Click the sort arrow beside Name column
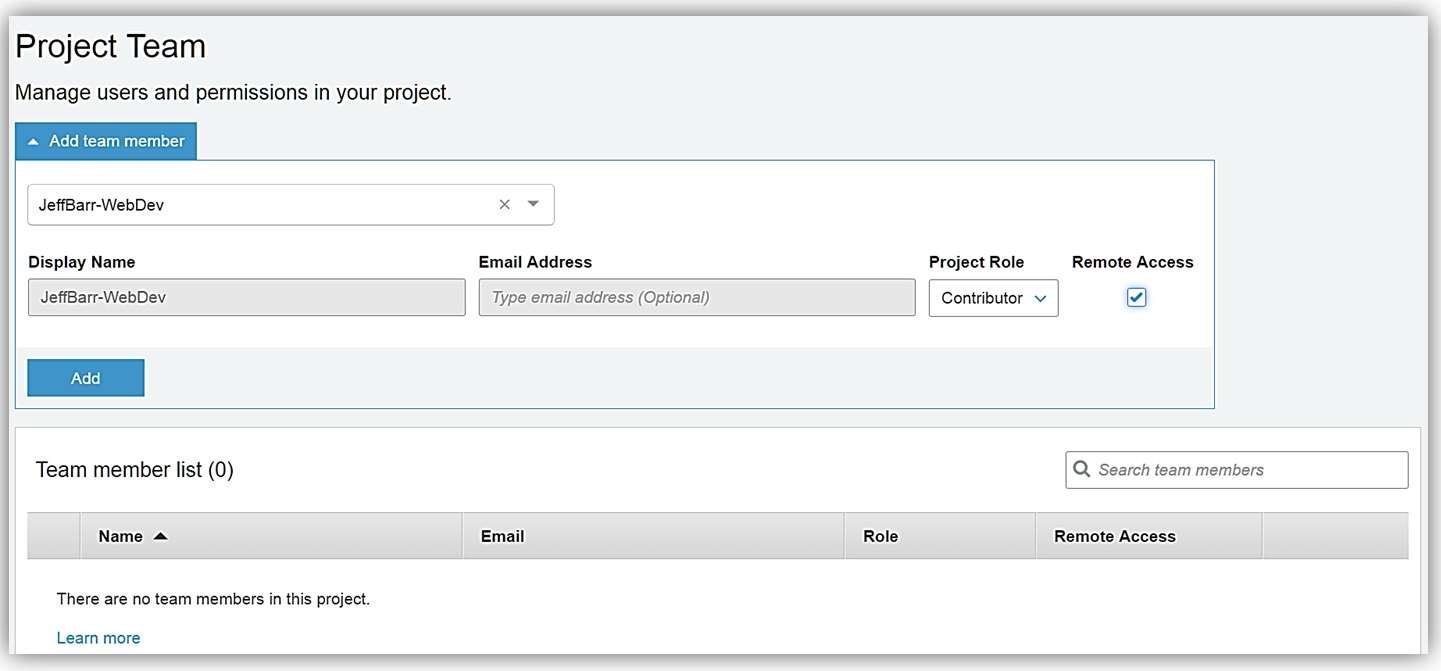 pyautogui.click(x=160, y=536)
